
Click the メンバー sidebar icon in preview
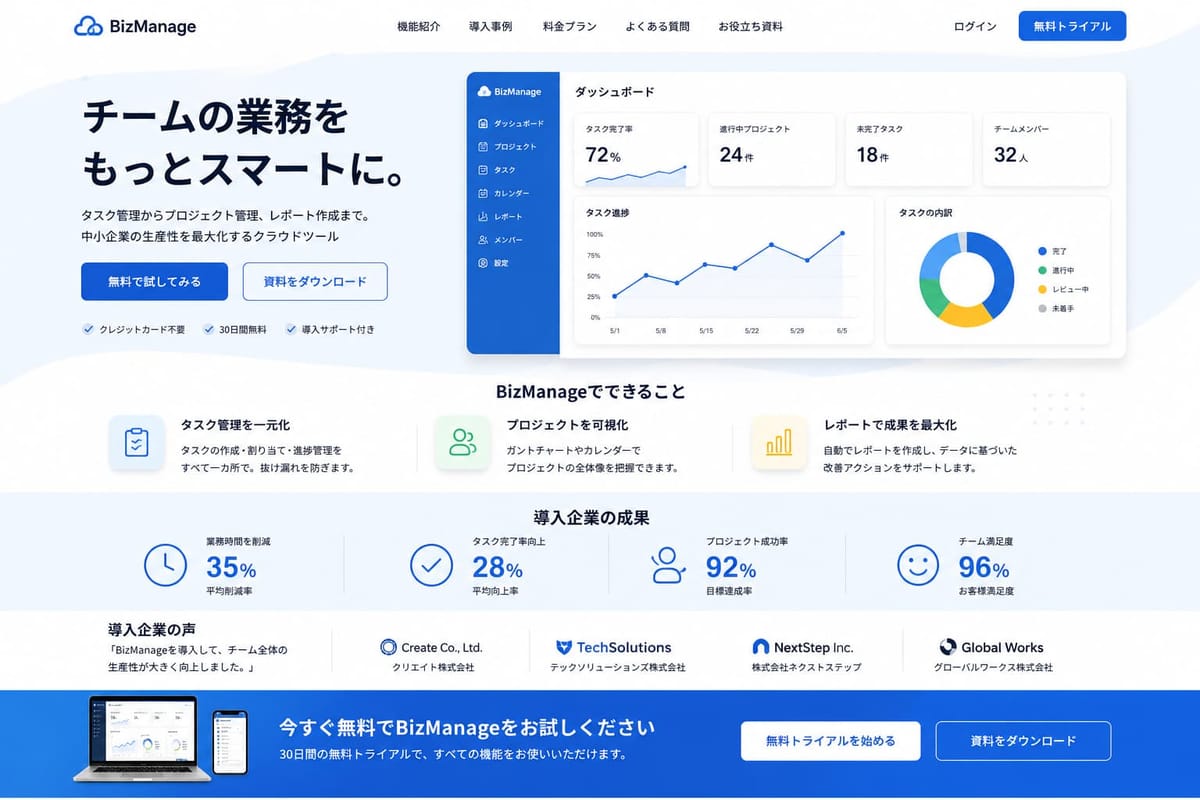click(x=483, y=240)
